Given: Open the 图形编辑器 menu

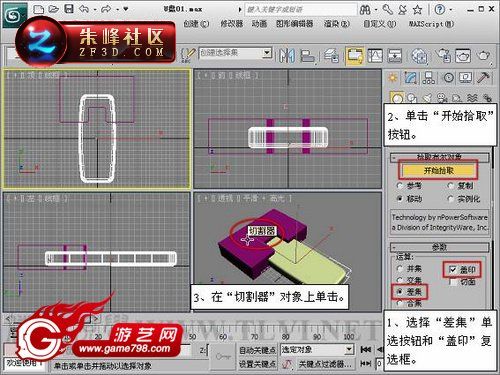Looking at the screenshot, I should [295, 24].
